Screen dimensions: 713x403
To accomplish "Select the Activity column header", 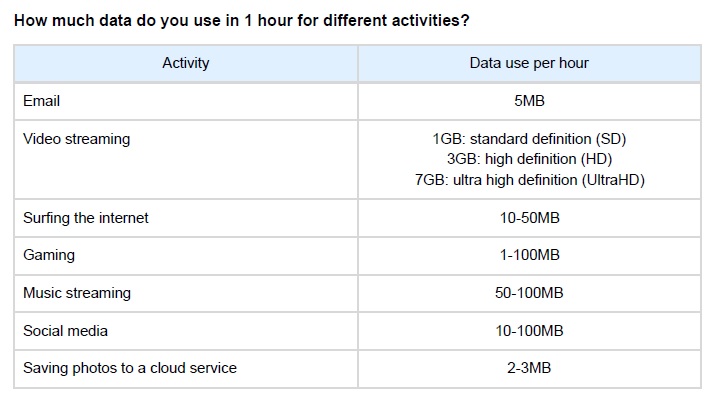I will [x=185, y=63].
